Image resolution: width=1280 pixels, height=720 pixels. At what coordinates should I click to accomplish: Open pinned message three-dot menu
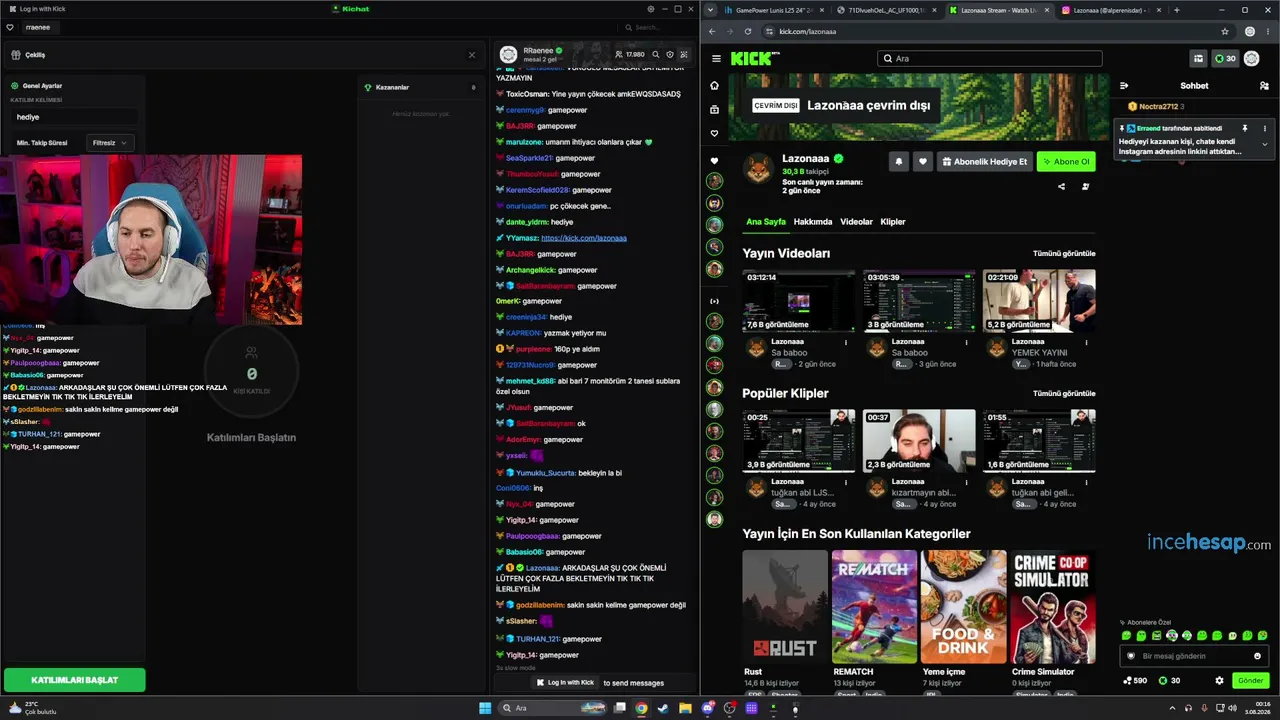coord(1265,129)
